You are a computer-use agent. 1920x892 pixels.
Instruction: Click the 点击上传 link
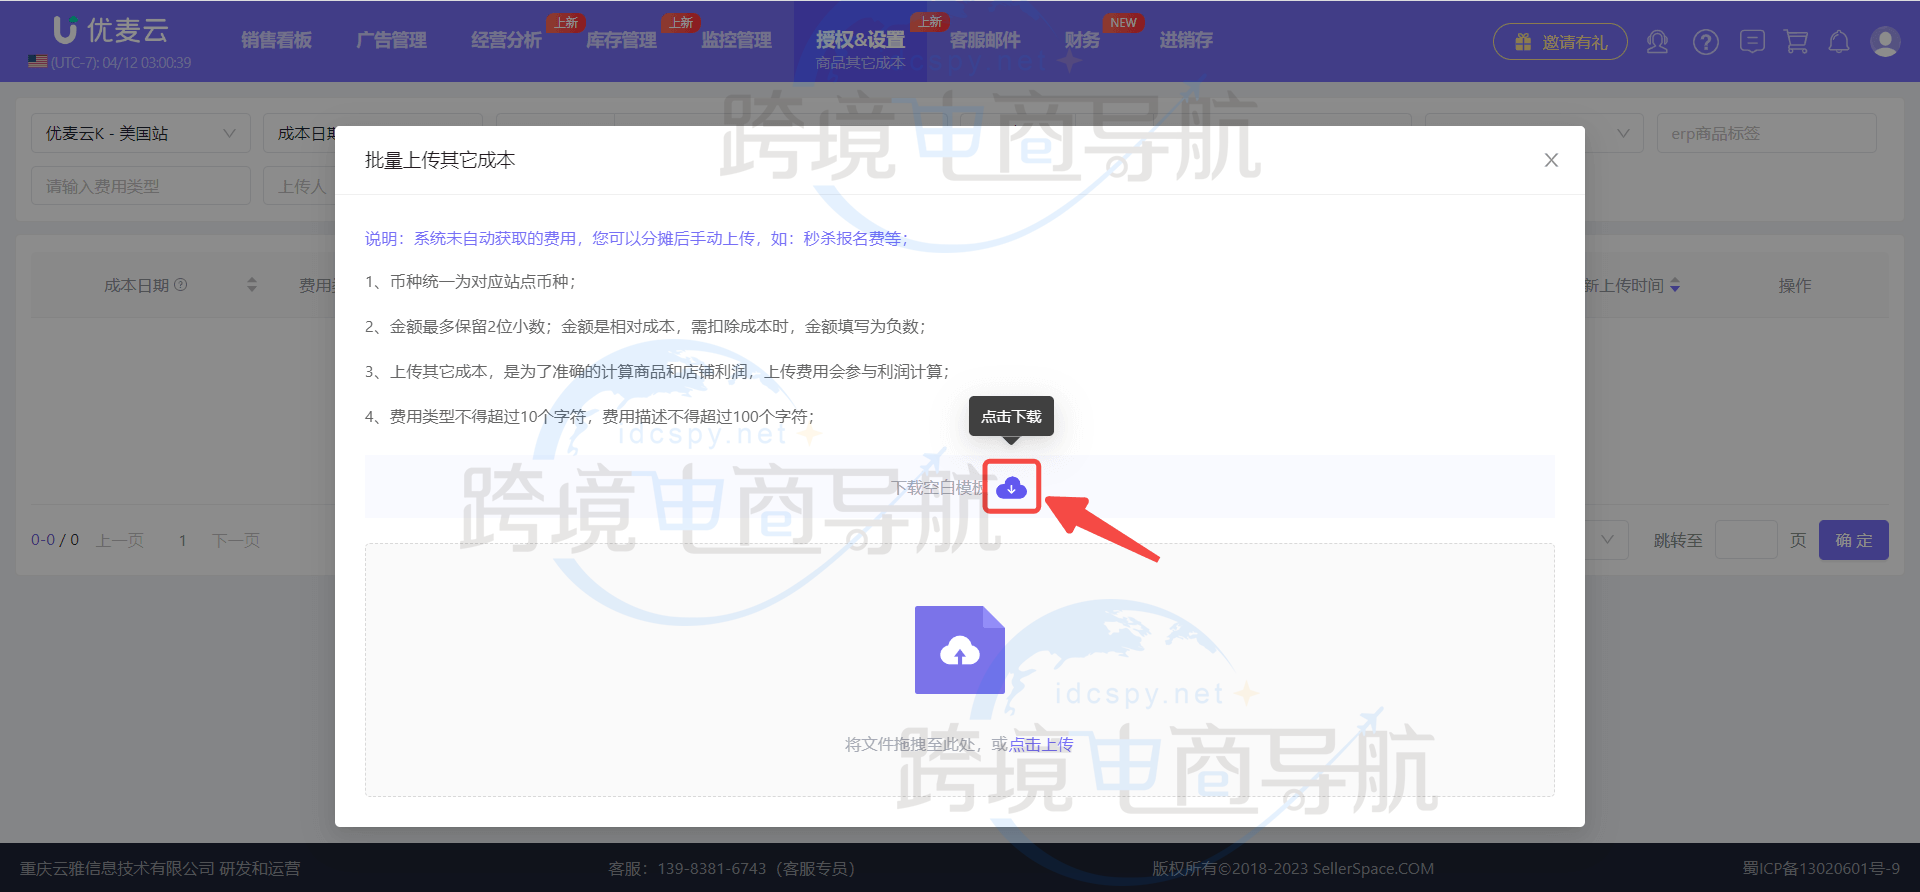tap(1041, 744)
